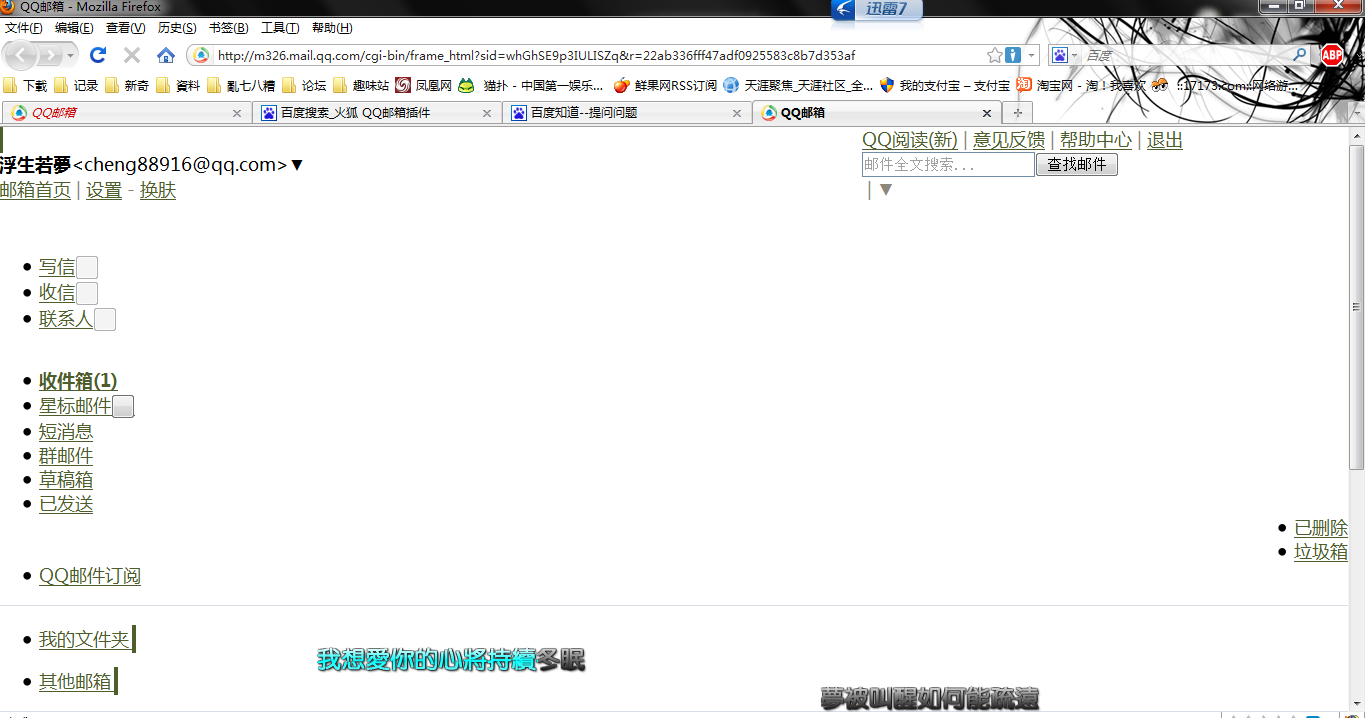The image size is (1365, 718).
Task: Expand the cheng88916@qq.com account dropdown arrow
Action: click(x=297, y=164)
